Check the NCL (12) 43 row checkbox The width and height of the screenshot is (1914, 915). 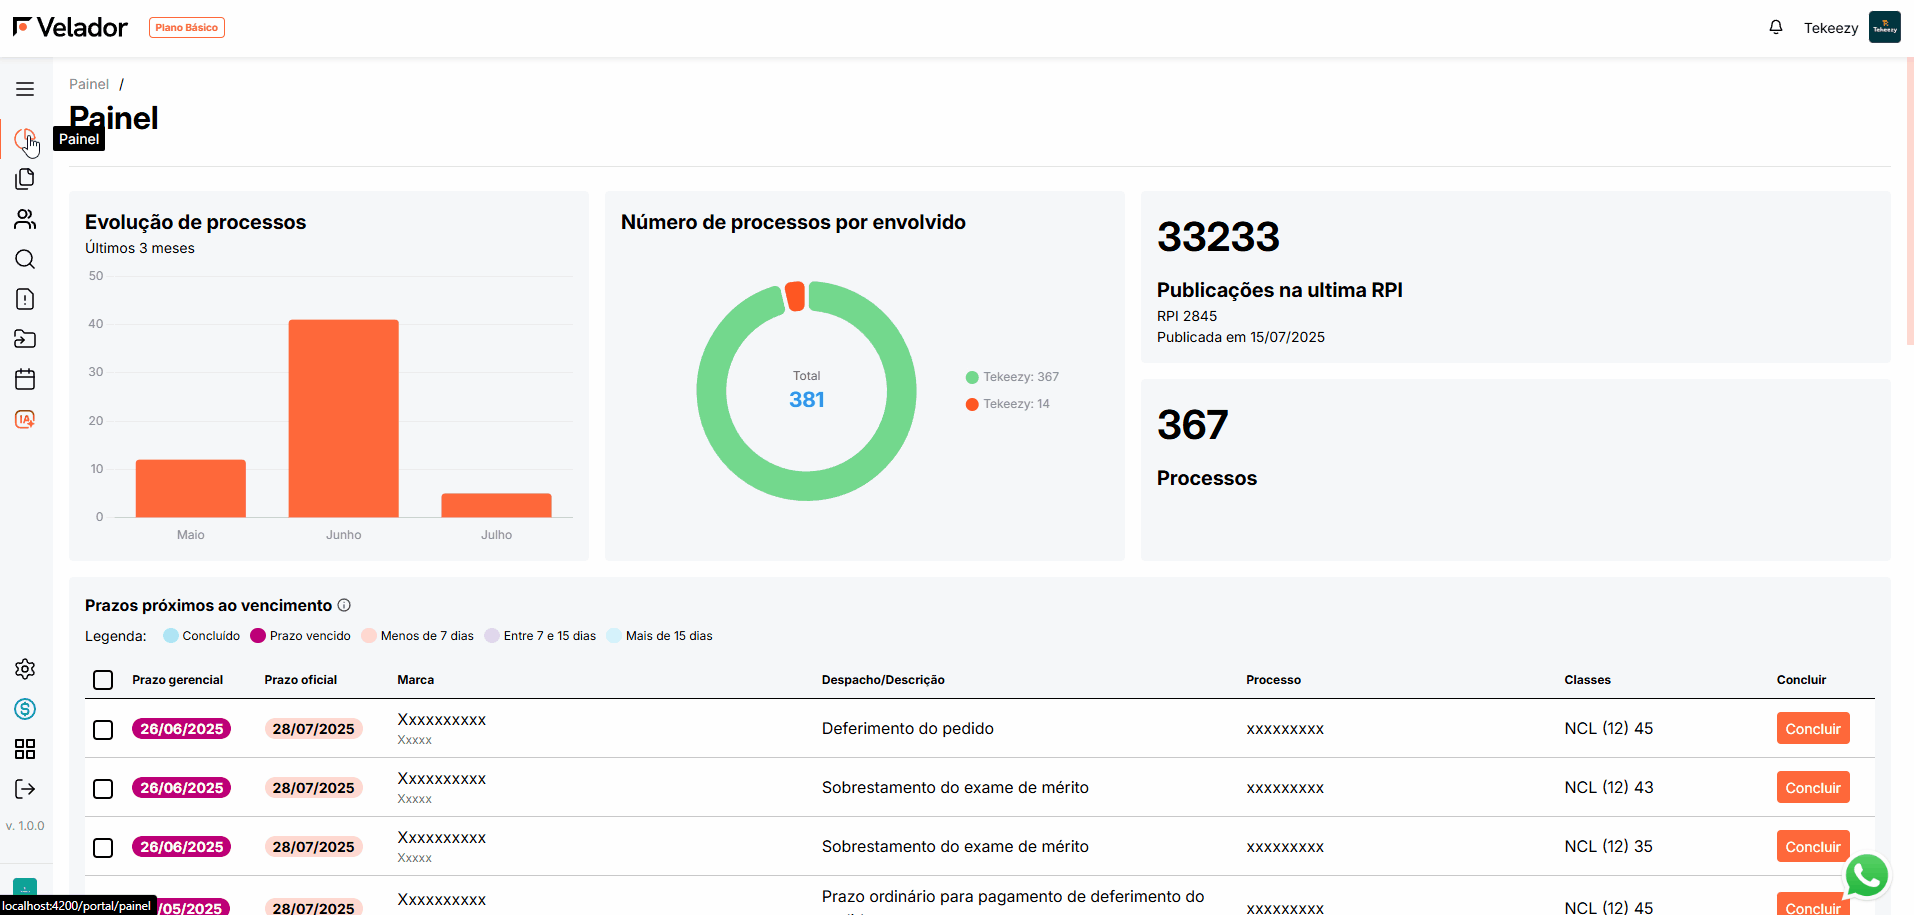[x=103, y=789]
